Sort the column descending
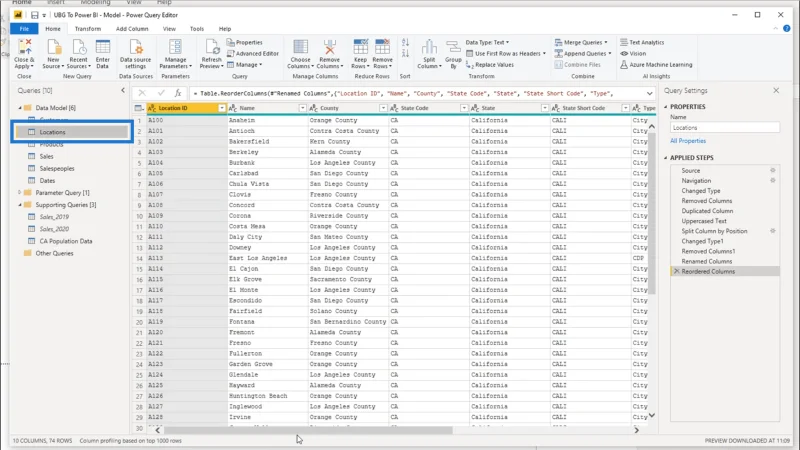 405,53
